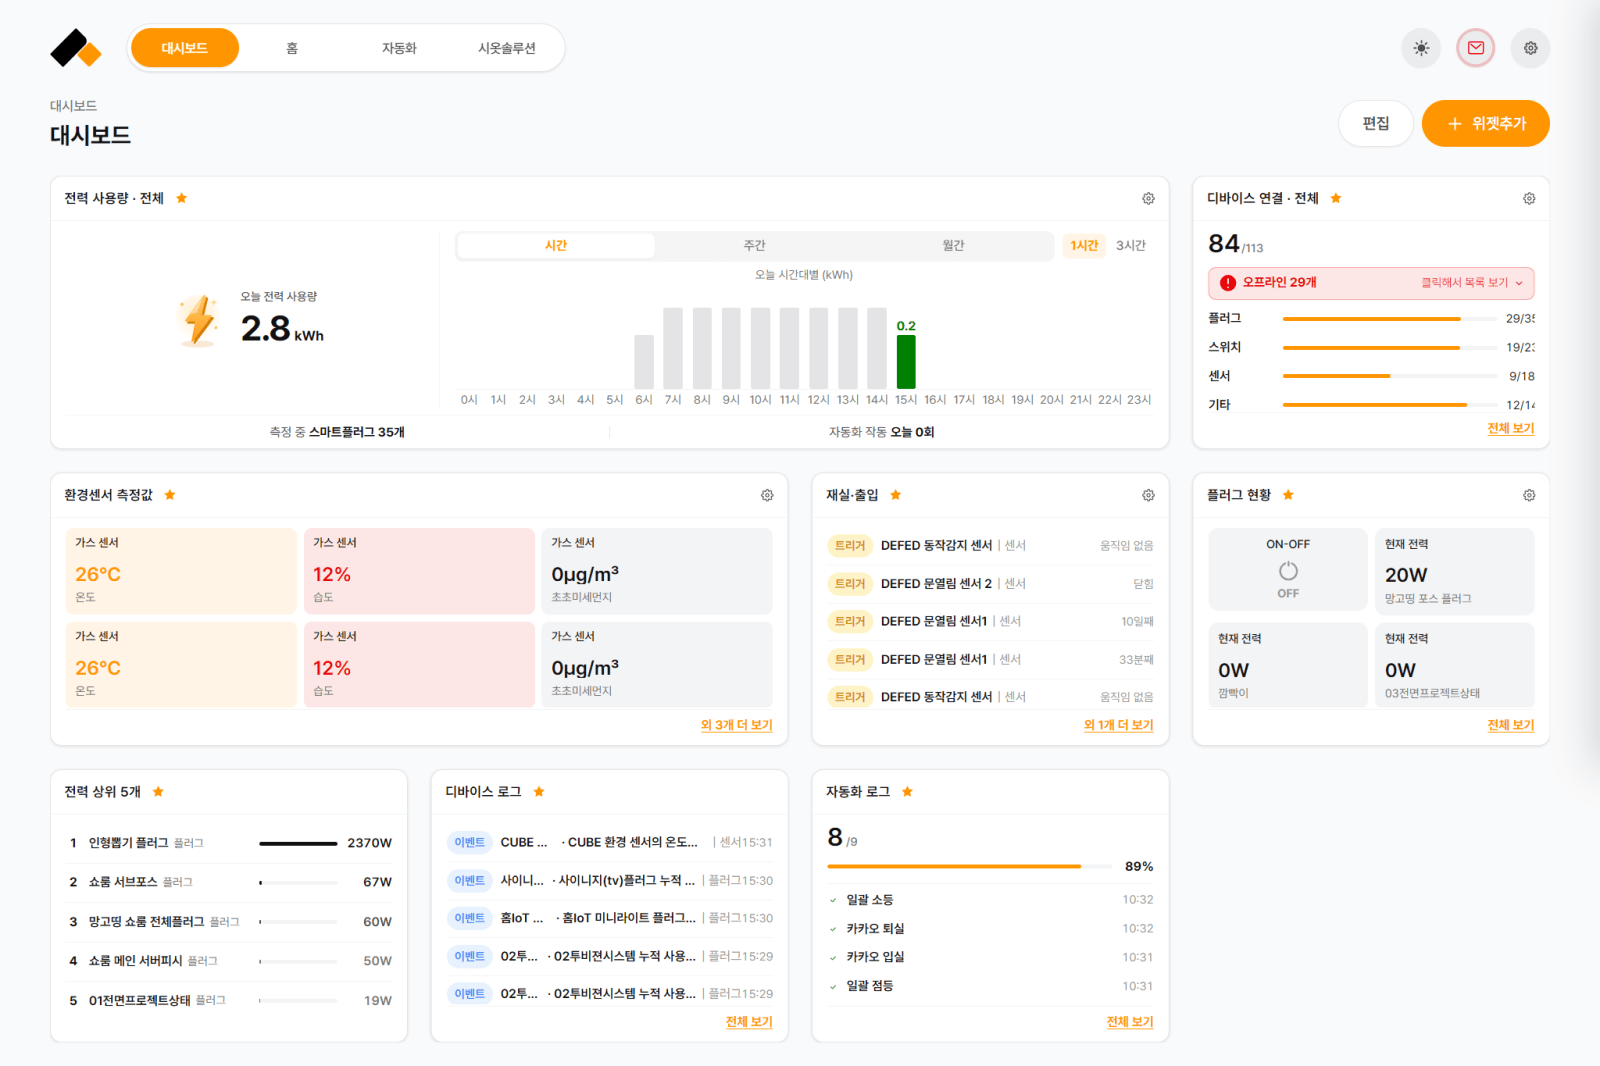
Task: Toggle the ON-OFF plug power button
Action: 1288,571
